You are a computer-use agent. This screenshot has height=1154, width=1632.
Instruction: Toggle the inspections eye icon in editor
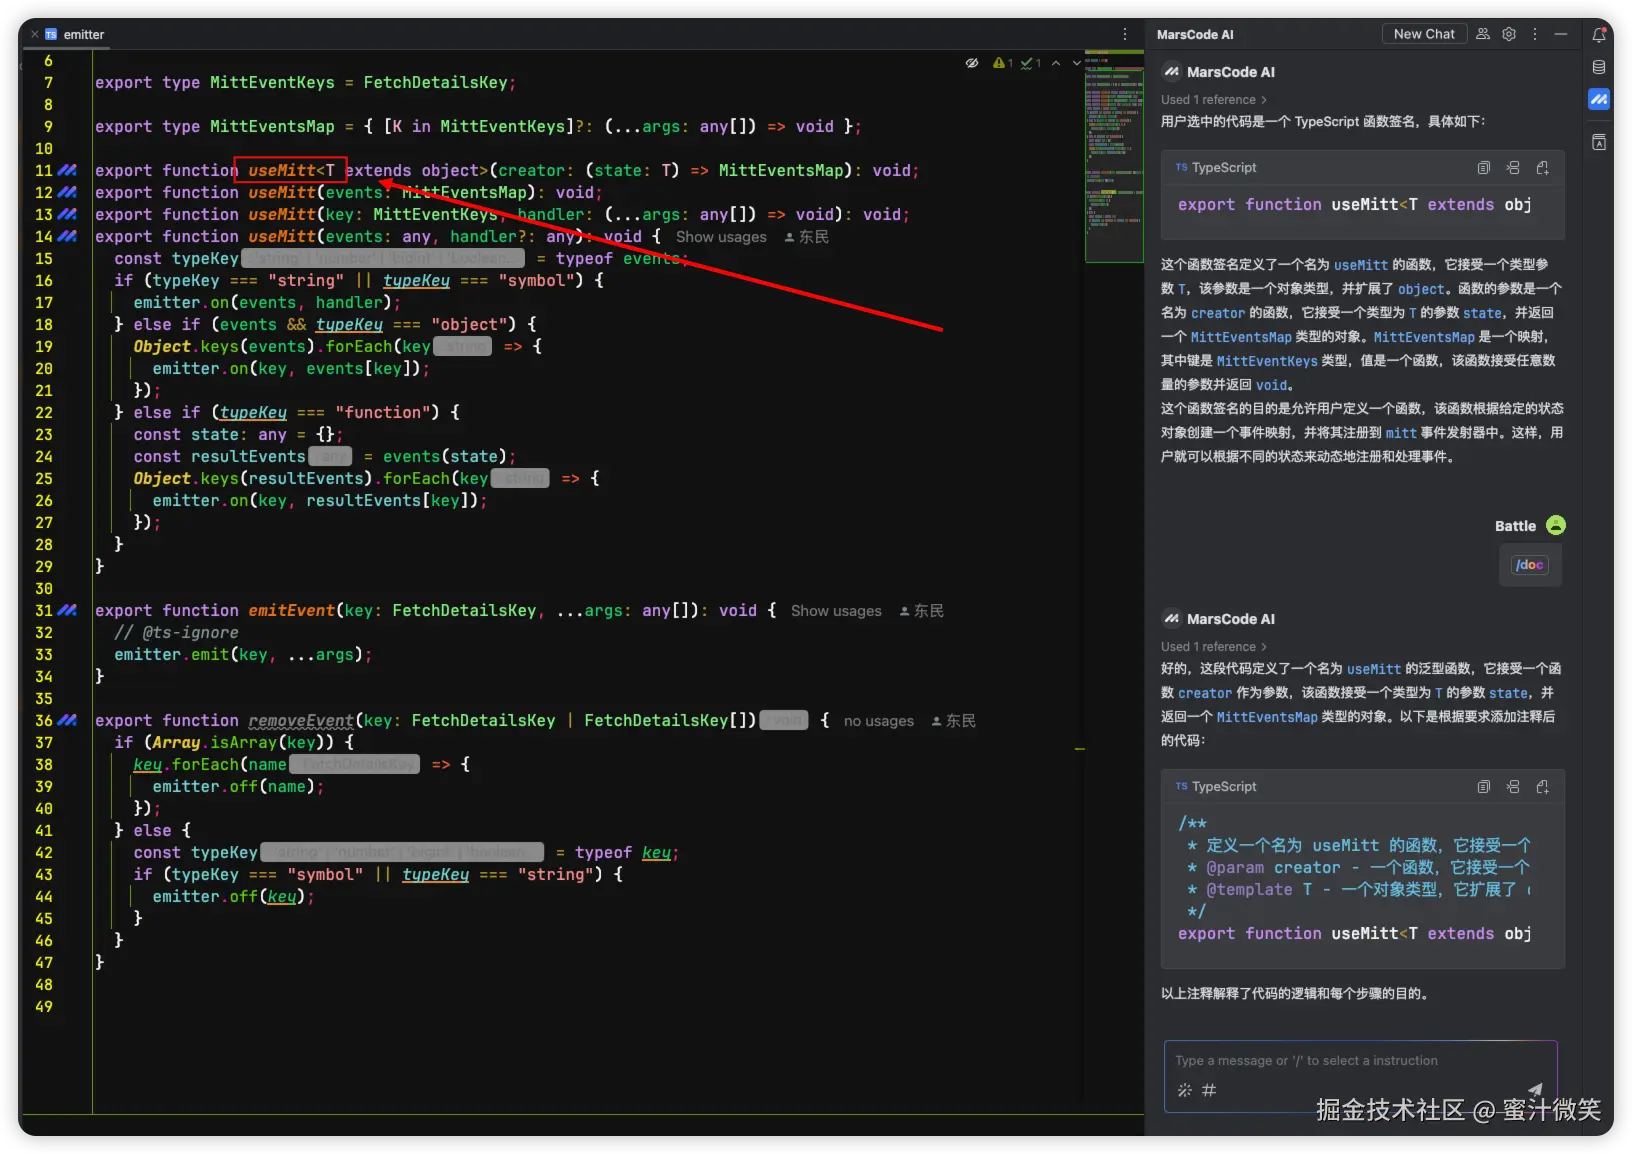(x=971, y=63)
